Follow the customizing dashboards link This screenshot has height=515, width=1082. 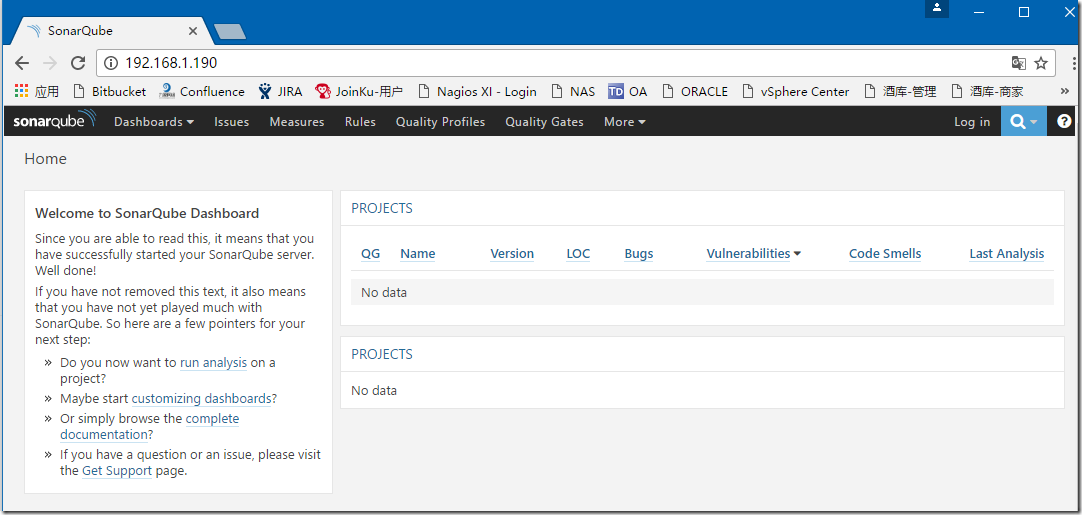pyautogui.click(x=201, y=398)
